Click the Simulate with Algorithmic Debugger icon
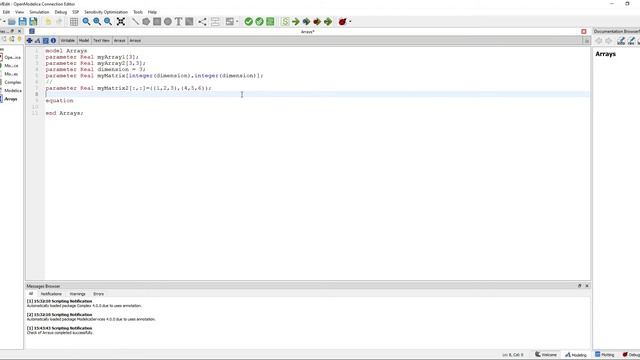This screenshot has width=640, height=360. click(x=317, y=22)
